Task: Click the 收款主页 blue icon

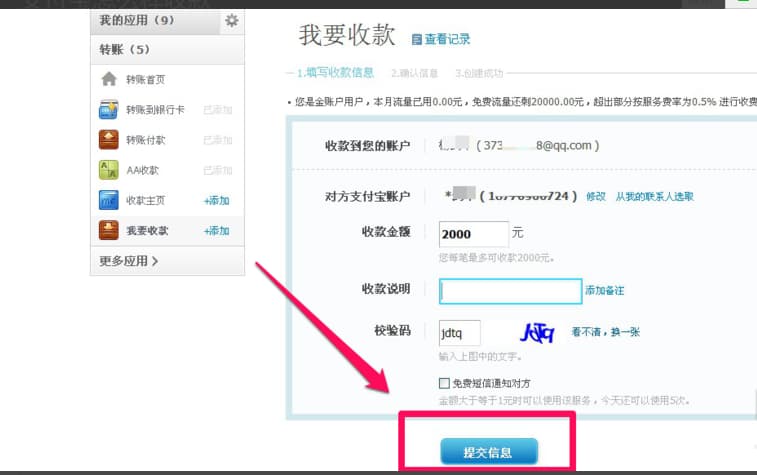Action: (109, 200)
